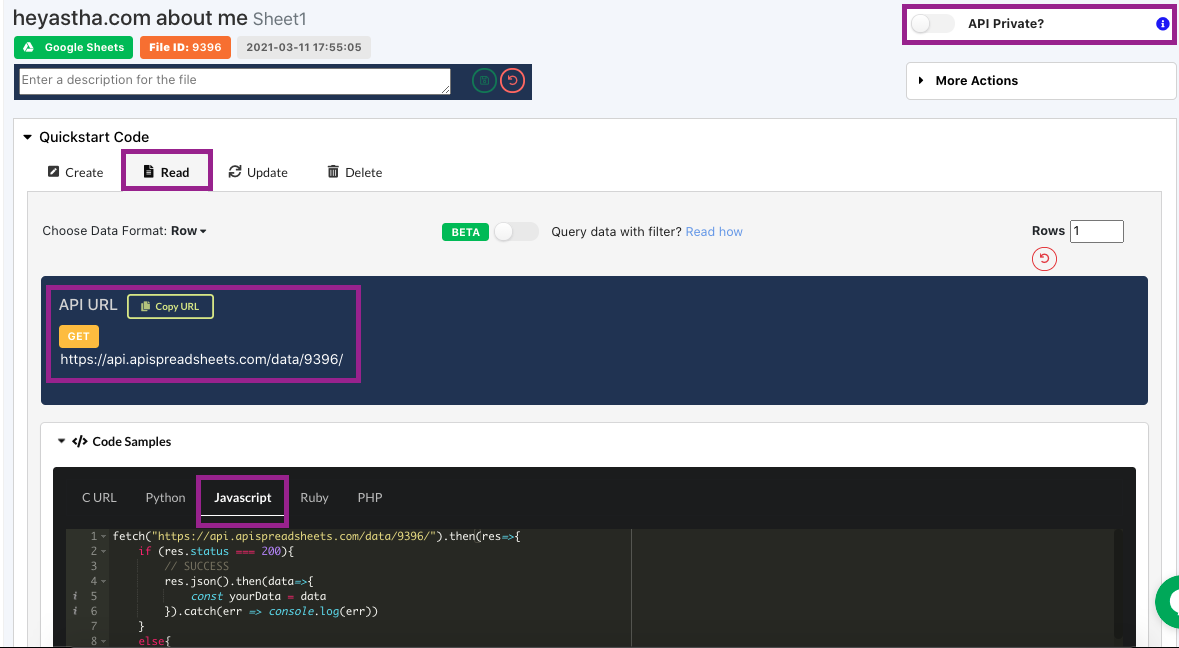Switch to the Update tab
Viewport: 1179px width, 648px height.
[258, 172]
